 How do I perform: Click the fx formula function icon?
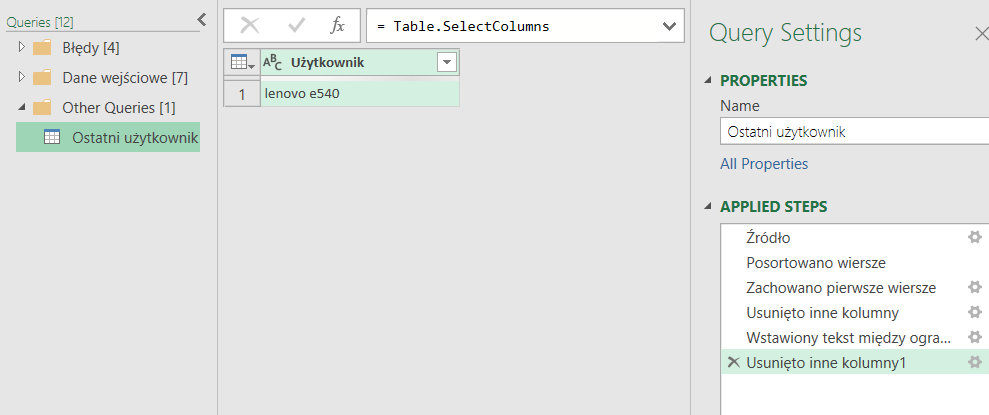point(337,27)
